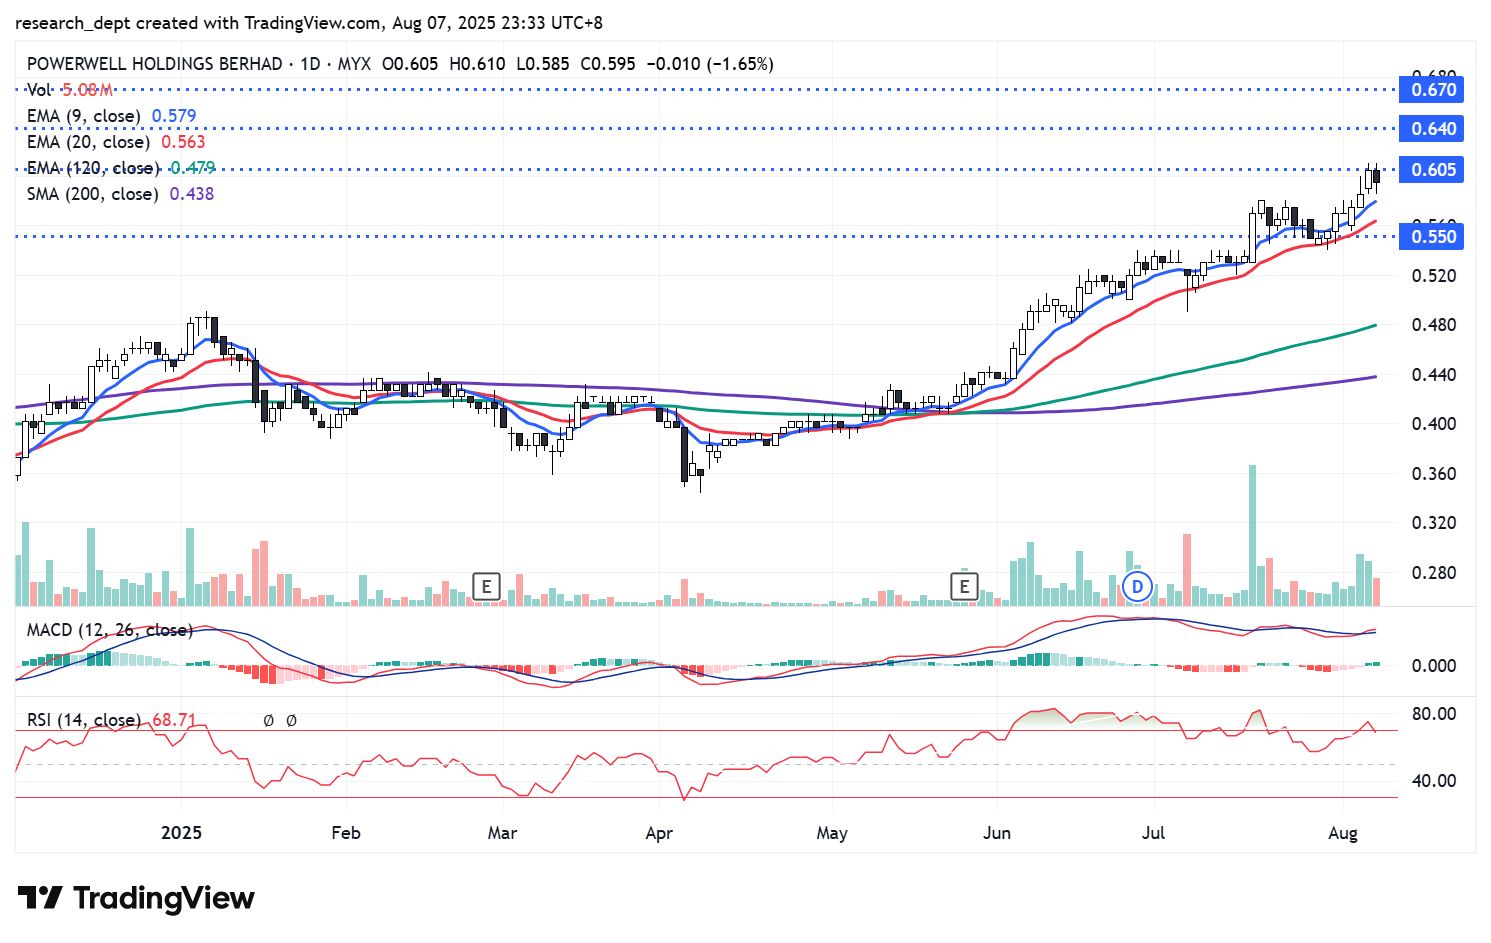Screen dimensions: 1491x943
Task: Click the 0.480 price axis label
Action: [1433, 325]
